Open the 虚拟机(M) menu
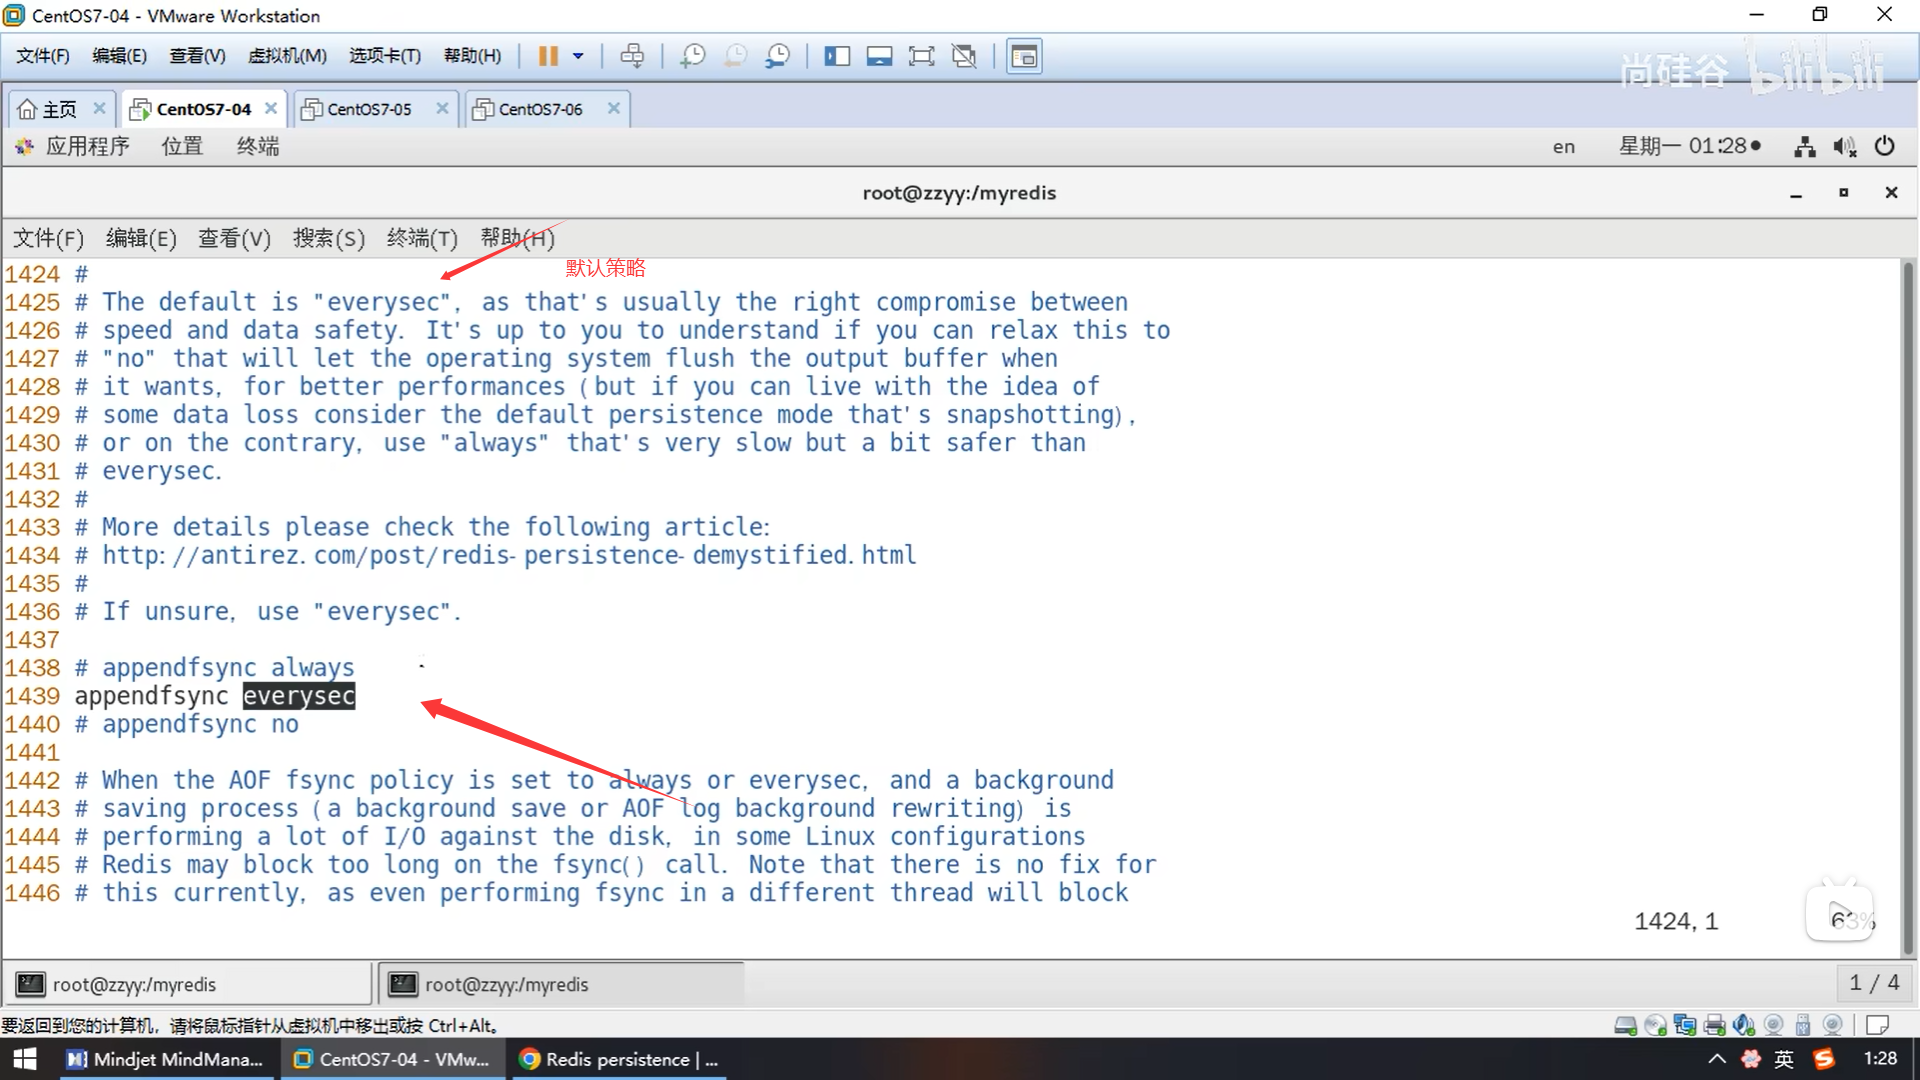Screen dimensions: 1920x1080 [x=287, y=56]
